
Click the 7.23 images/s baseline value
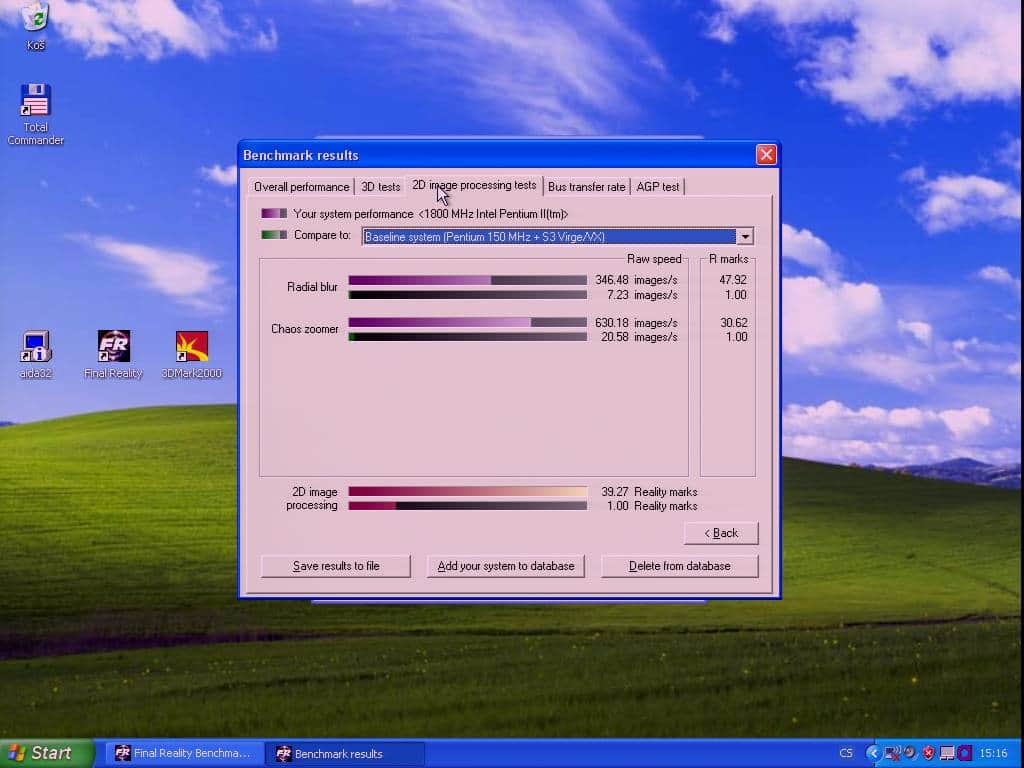pyautogui.click(x=642, y=295)
